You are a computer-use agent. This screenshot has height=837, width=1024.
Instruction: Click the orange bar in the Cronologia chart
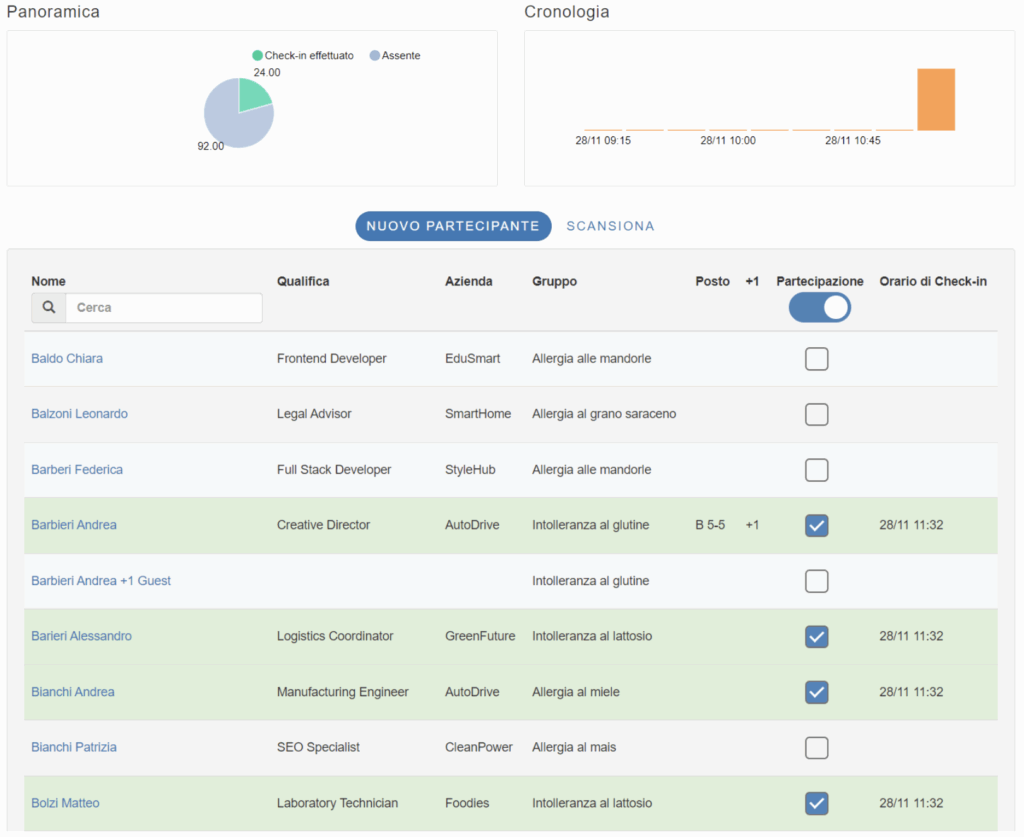coord(936,99)
